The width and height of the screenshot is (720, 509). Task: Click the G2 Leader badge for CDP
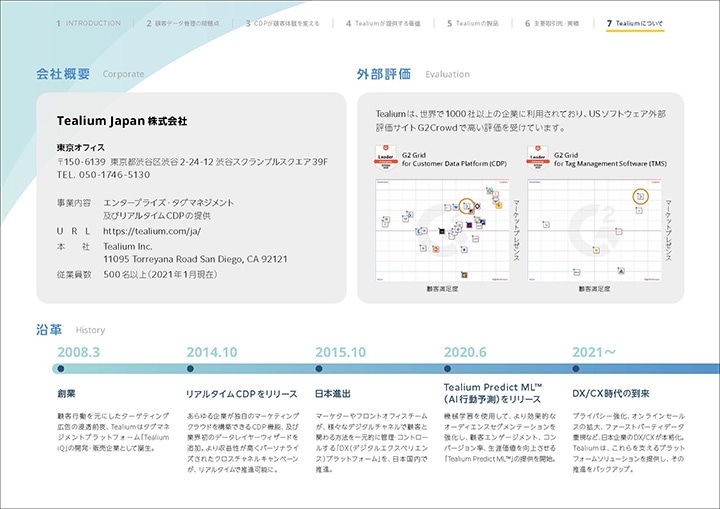[386, 157]
